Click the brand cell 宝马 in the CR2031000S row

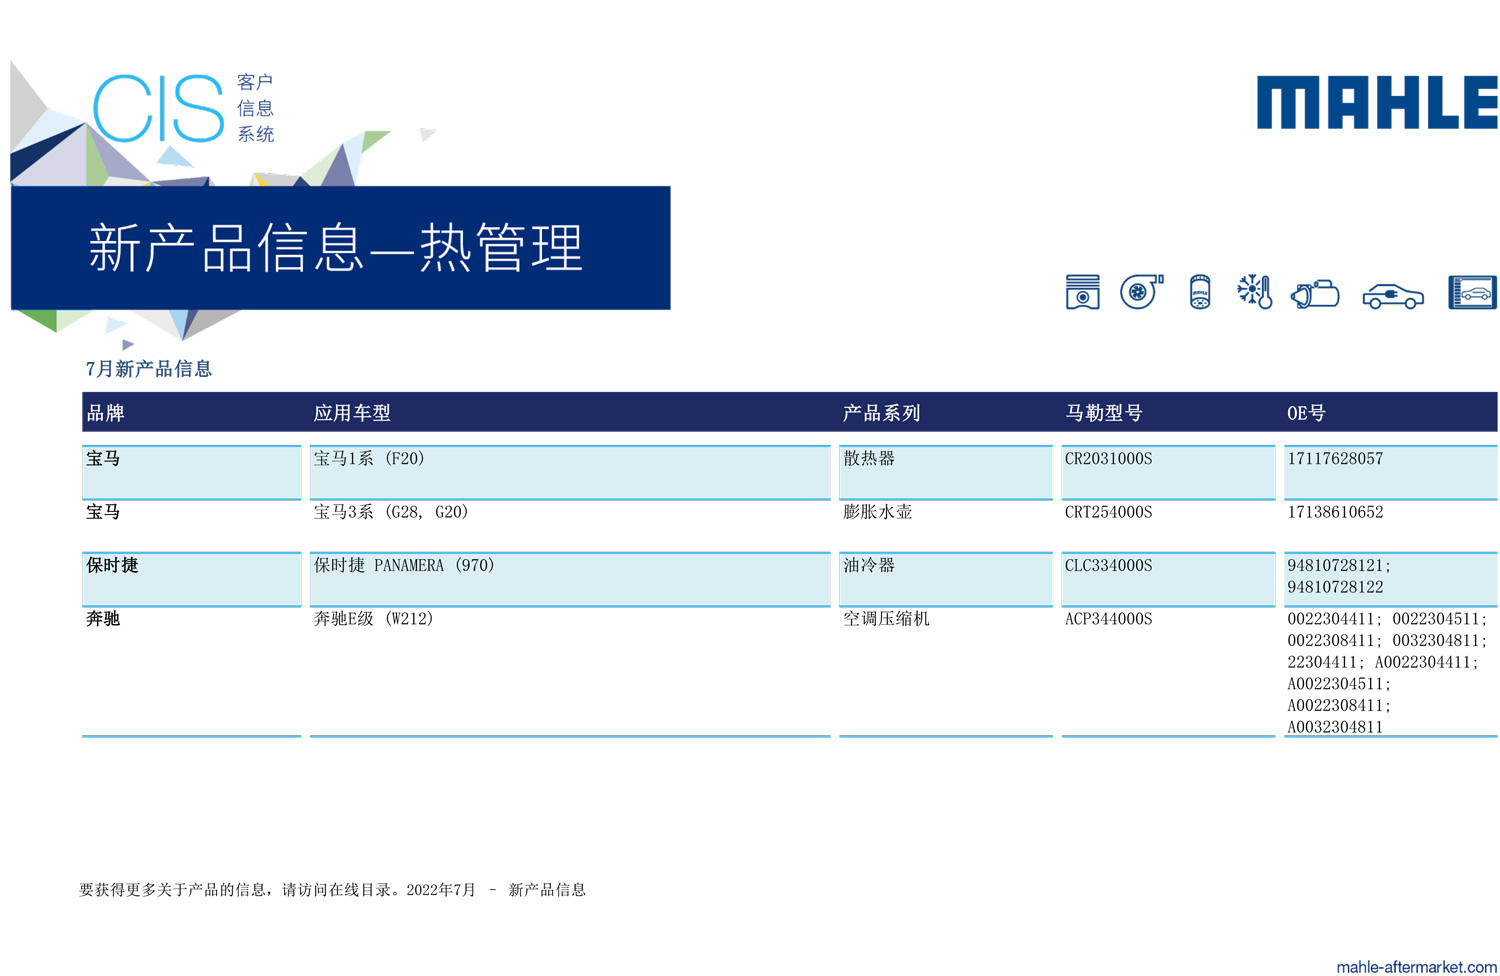pos(191,472)
